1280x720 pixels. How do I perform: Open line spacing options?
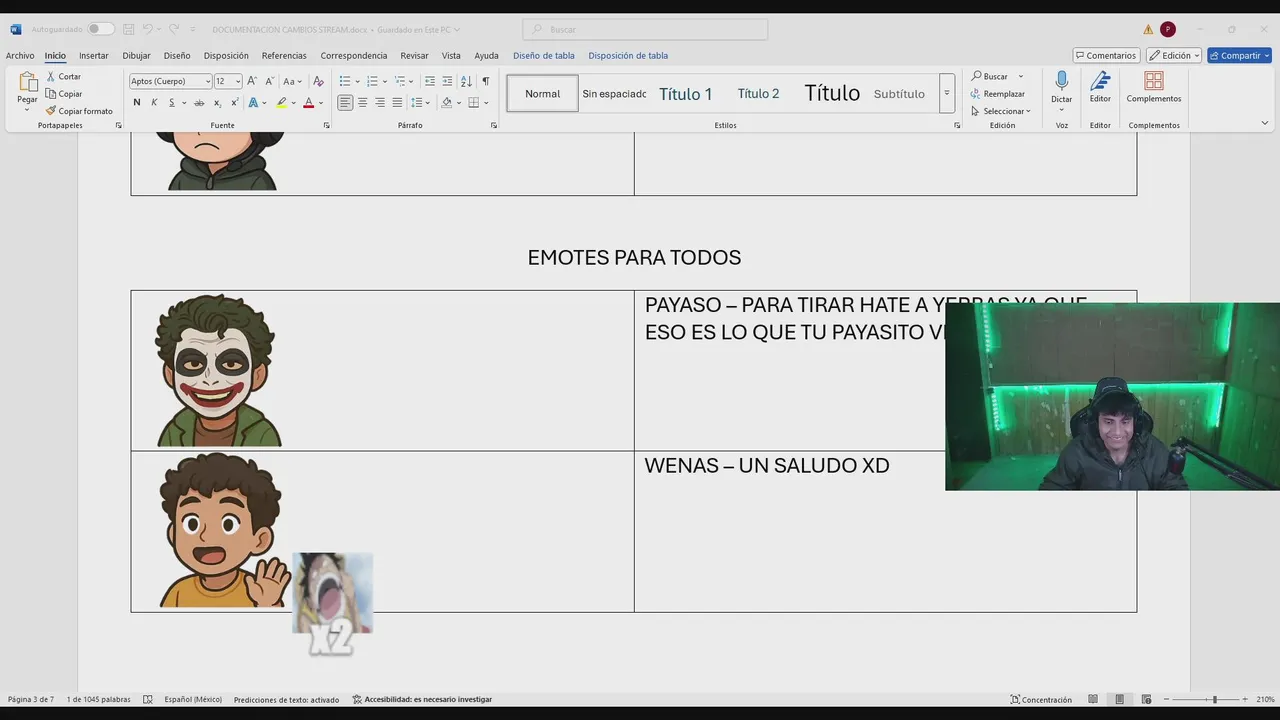419,102
